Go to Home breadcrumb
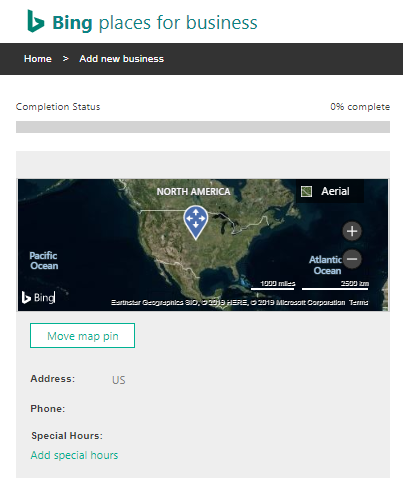403x491 pixels. click(38, 59)
